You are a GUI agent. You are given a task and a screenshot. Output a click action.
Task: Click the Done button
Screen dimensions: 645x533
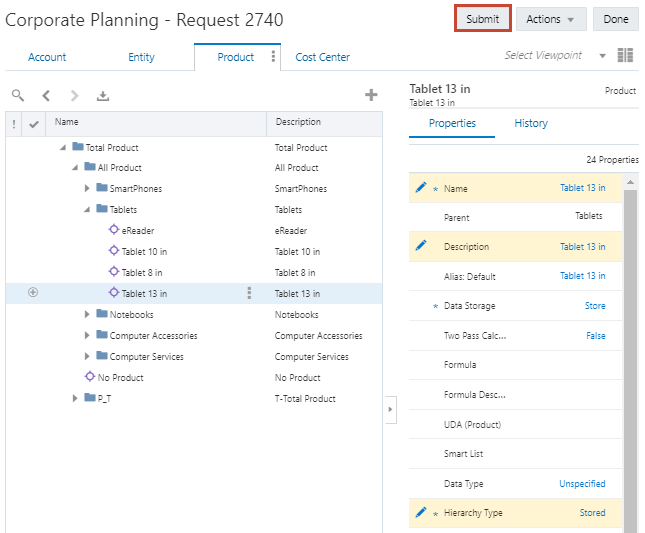pyautogui.click(x=616, y=19)
